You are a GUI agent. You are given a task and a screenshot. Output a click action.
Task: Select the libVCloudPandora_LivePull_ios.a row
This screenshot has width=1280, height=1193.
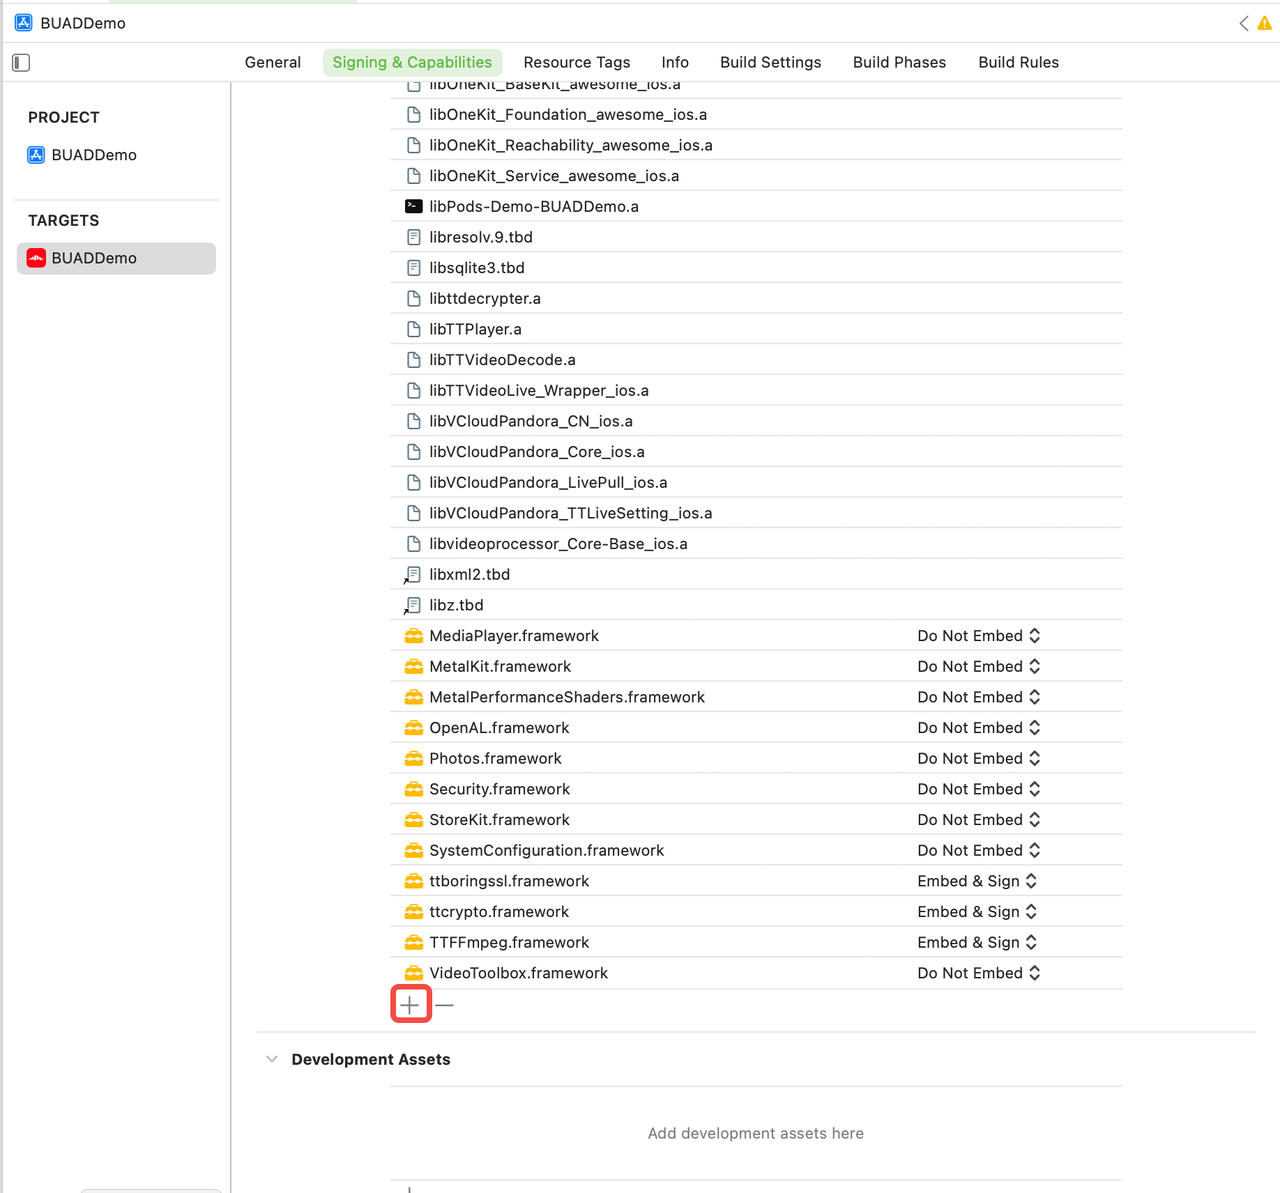(756, 482)
